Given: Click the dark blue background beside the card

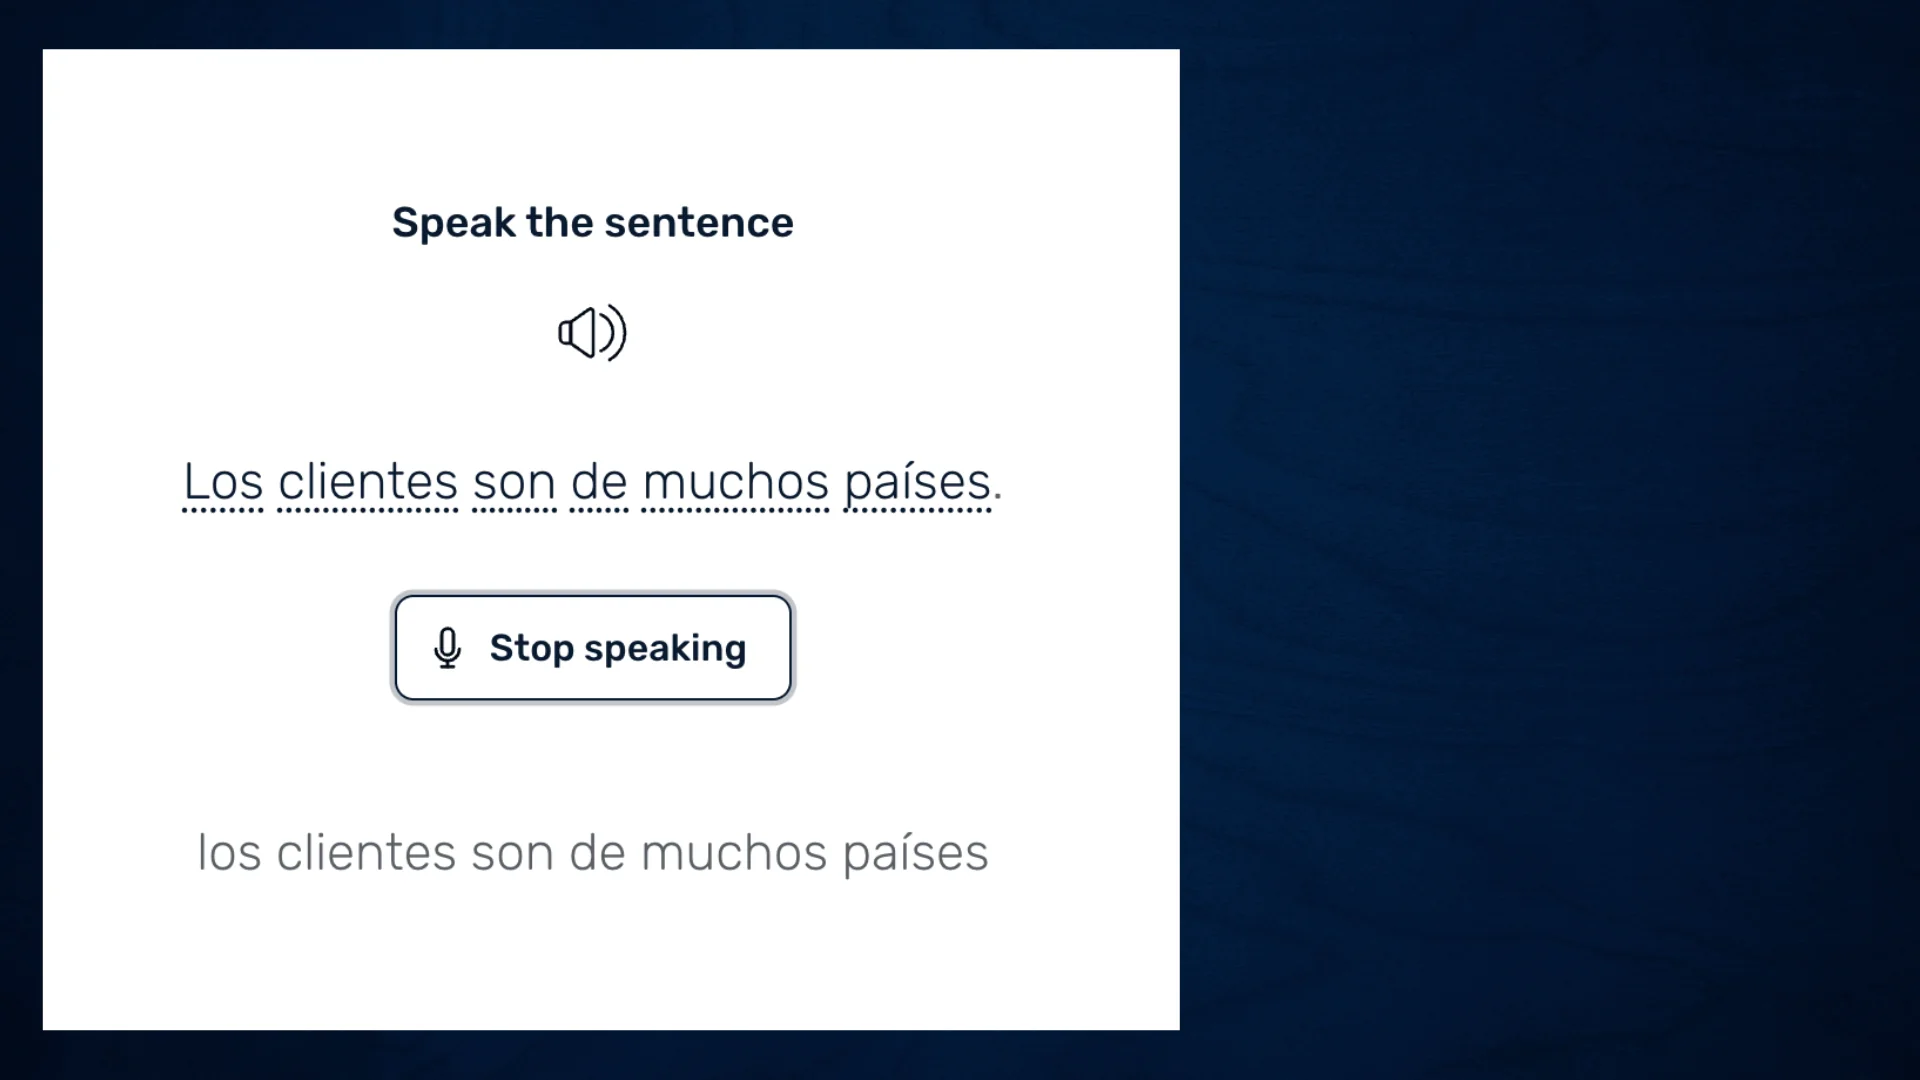Looking at the screenshot, I should 1550,540.
